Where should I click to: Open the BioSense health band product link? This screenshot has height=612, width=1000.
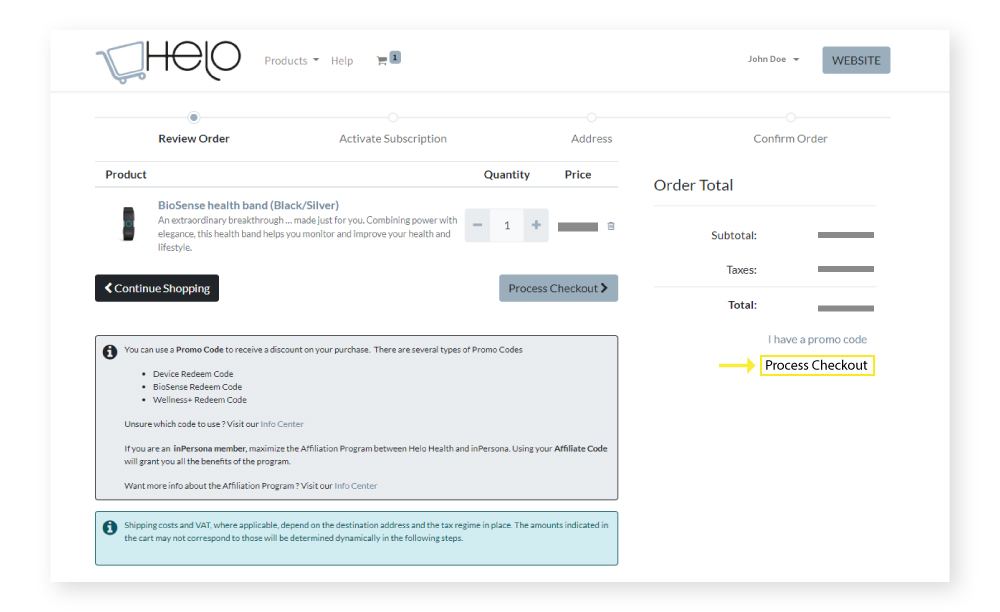248,205
